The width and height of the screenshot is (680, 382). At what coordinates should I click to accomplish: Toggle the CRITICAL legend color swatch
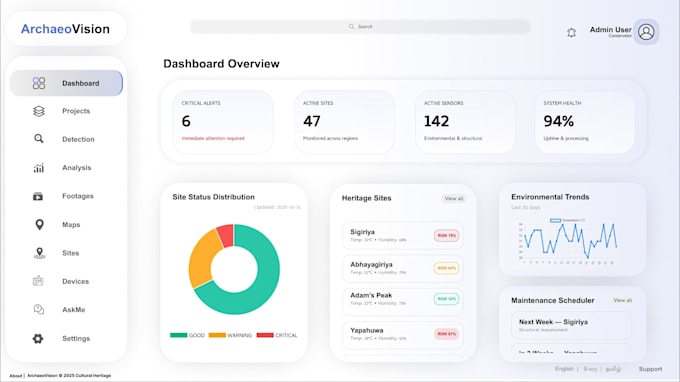265,335
